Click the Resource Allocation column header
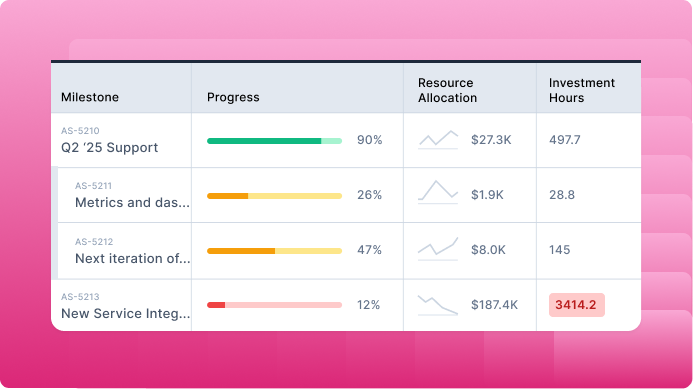 coord(447,90)
